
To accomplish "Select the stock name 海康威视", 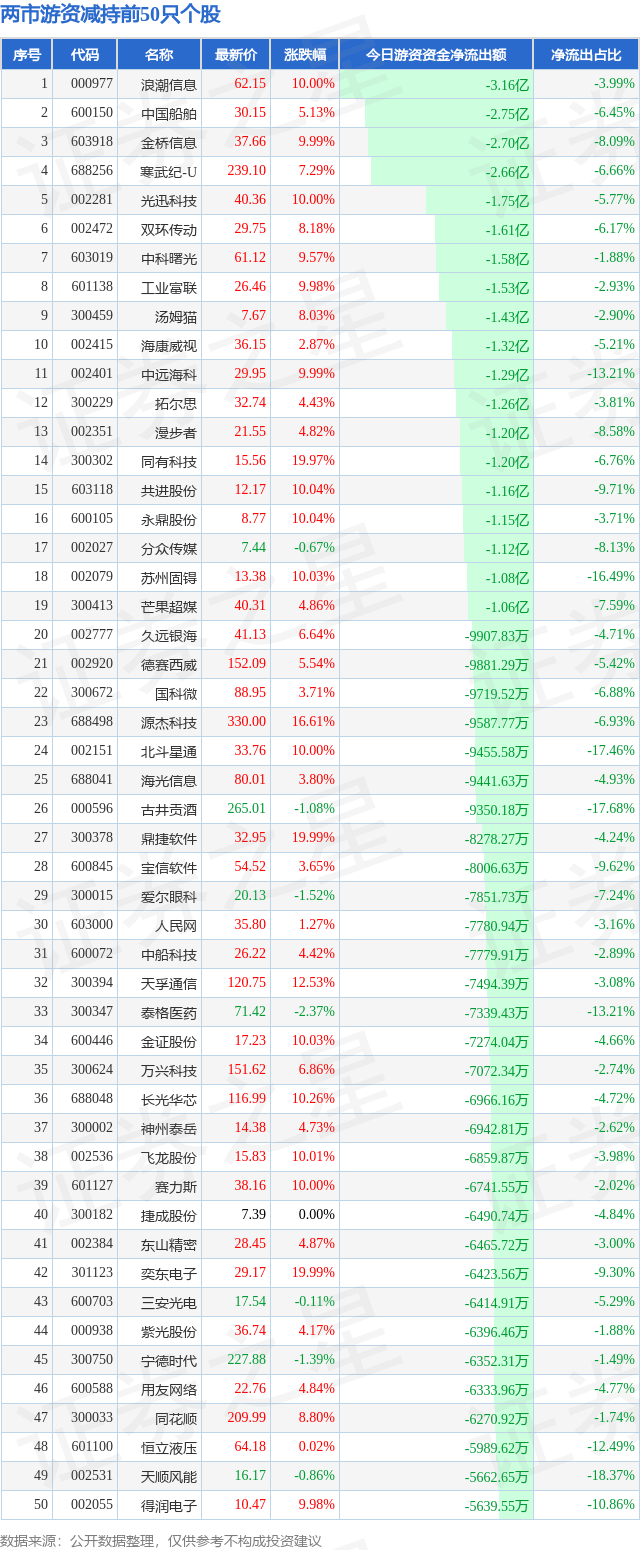I will (x=169, y=346).
